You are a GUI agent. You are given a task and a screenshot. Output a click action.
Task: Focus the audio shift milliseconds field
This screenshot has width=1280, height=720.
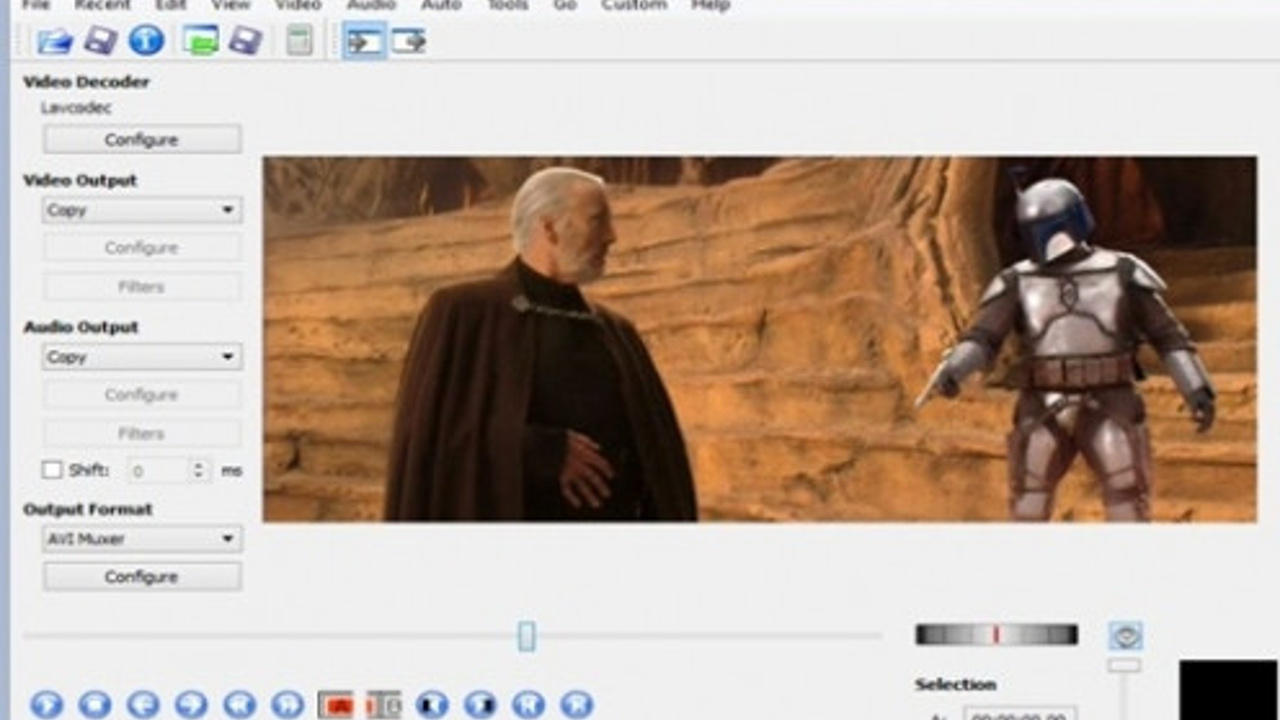(x=158, y=470)
